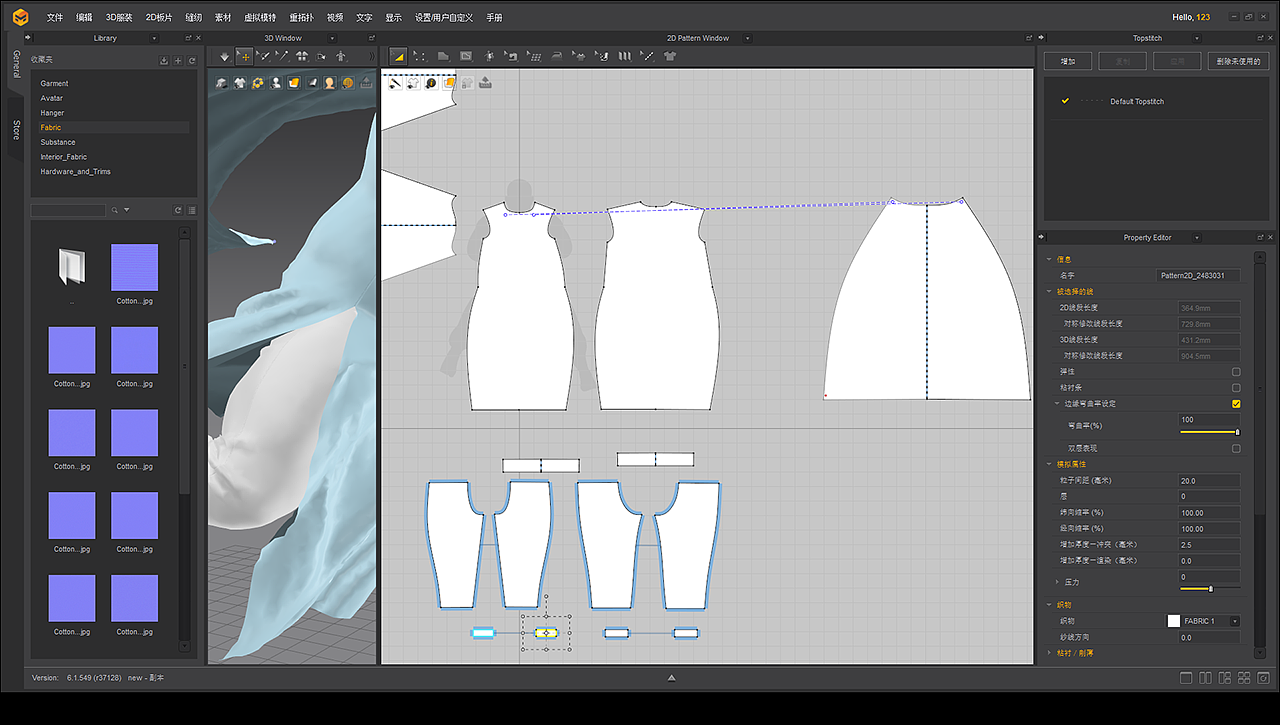Click the white folder thumbnail in Library

pos(73,267)
